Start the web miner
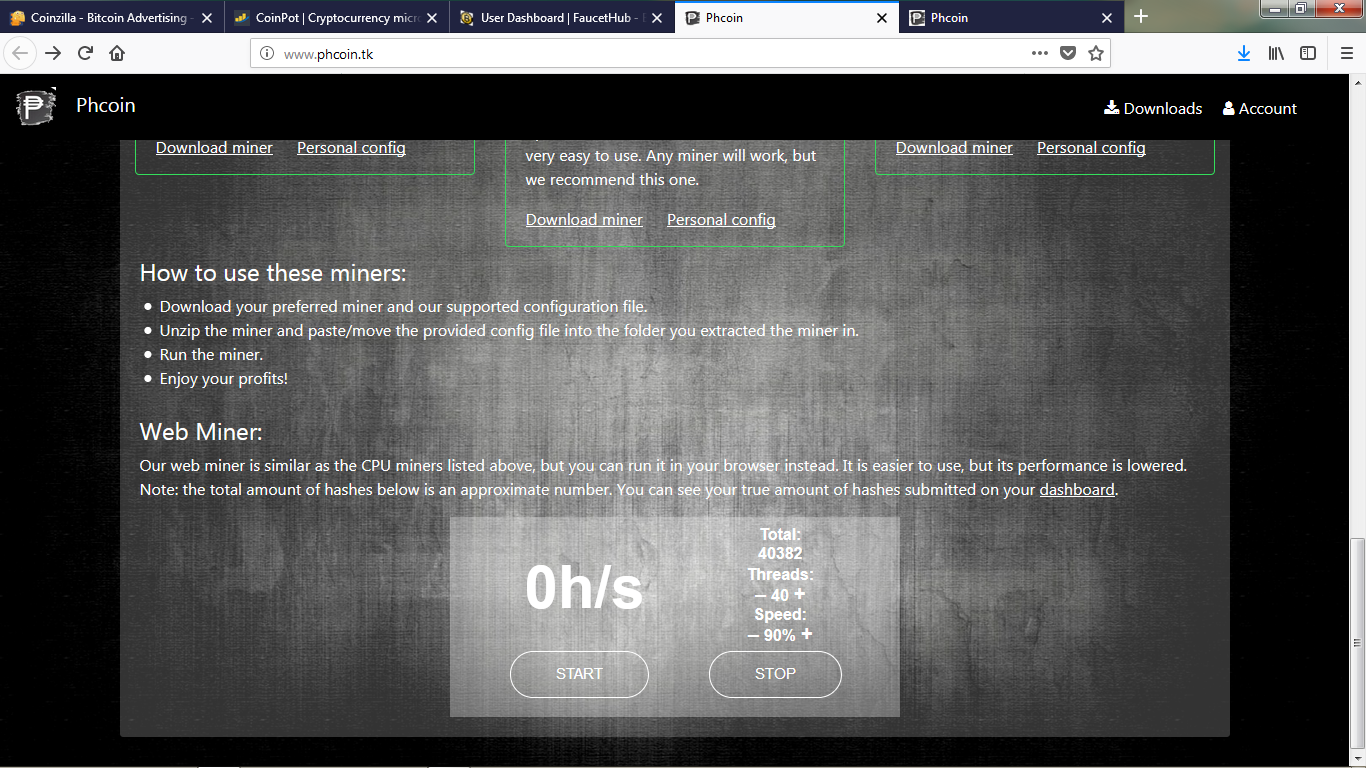This screenshot has height=768, width=1366. (579, 674)
